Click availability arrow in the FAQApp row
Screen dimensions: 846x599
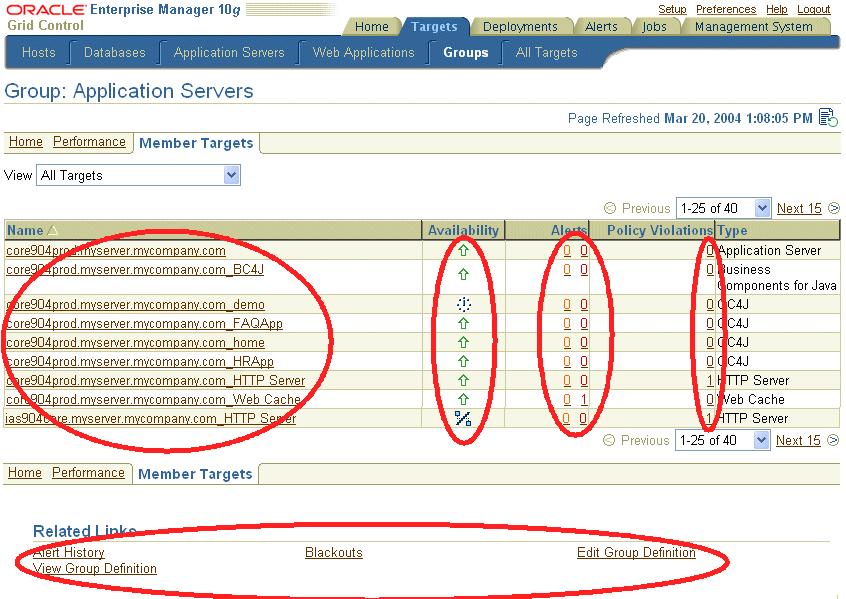click(x=463, y=323)
